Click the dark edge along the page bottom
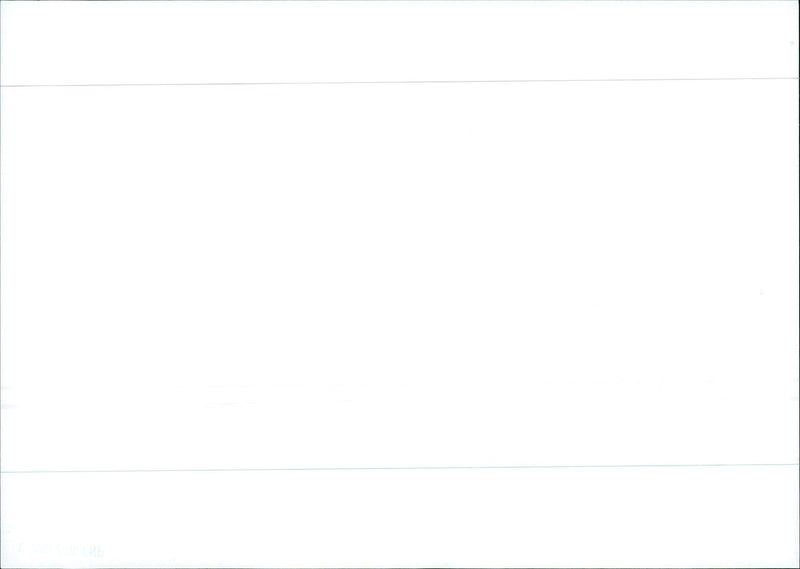 [x=400, y=566]
